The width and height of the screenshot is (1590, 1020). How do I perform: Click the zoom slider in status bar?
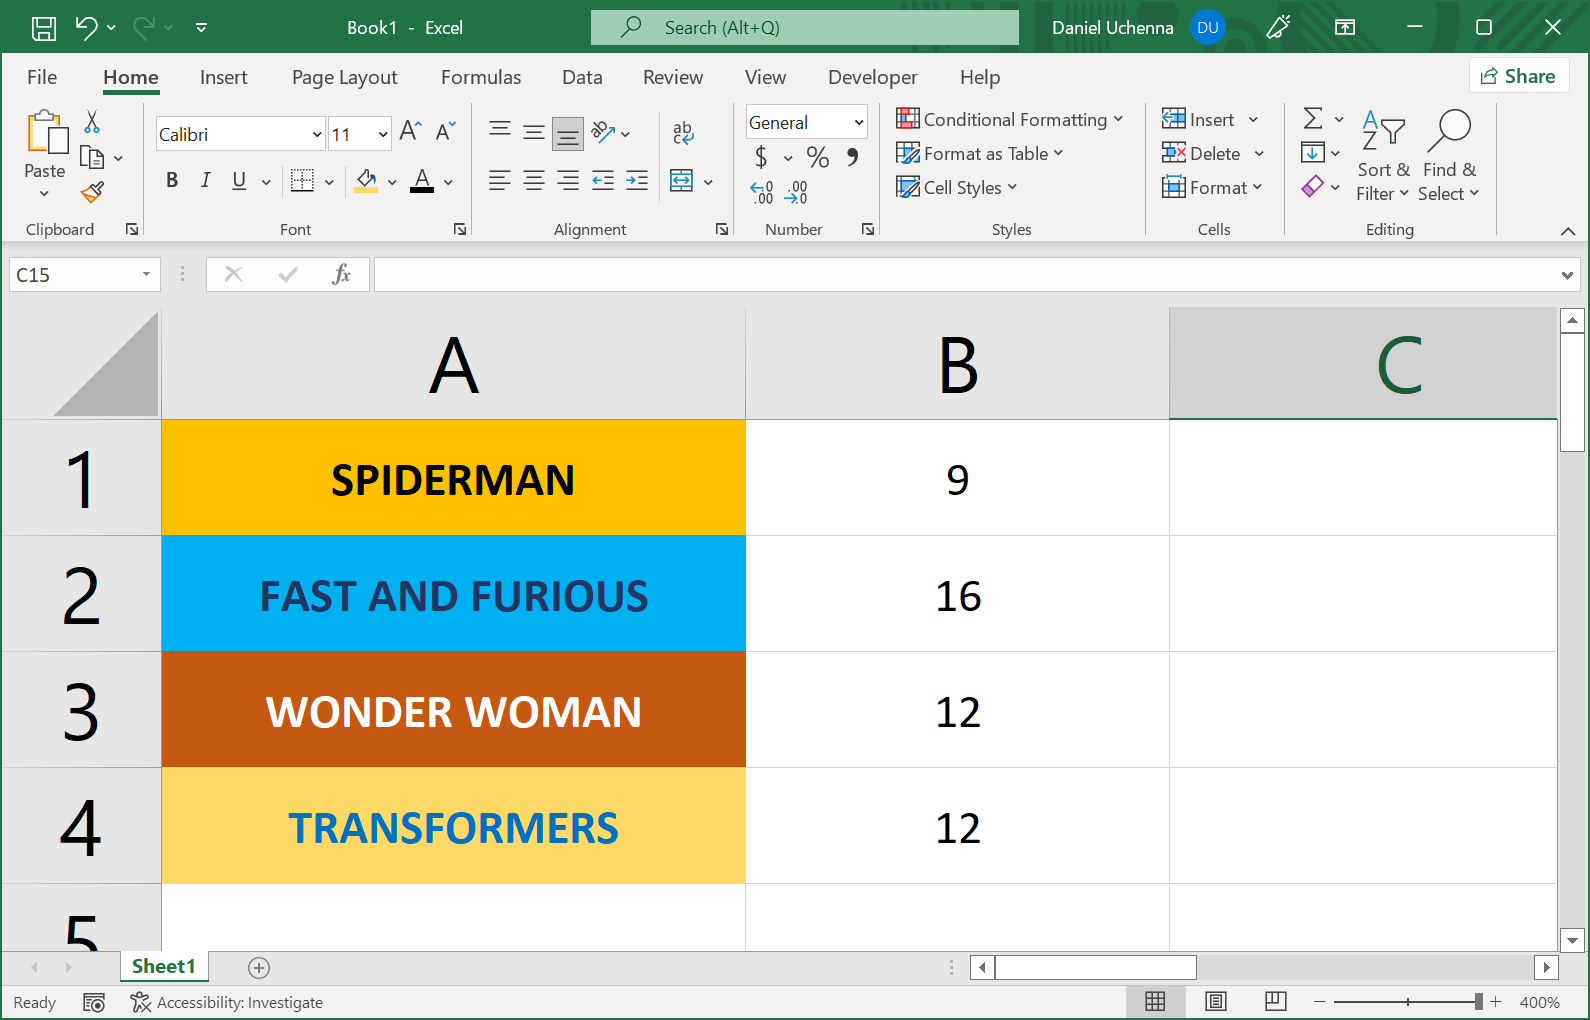click(1407, 1002)
